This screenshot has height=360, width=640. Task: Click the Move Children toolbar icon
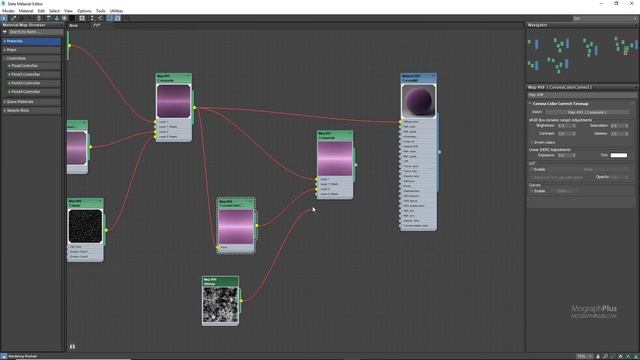click(x=48, y=18)
